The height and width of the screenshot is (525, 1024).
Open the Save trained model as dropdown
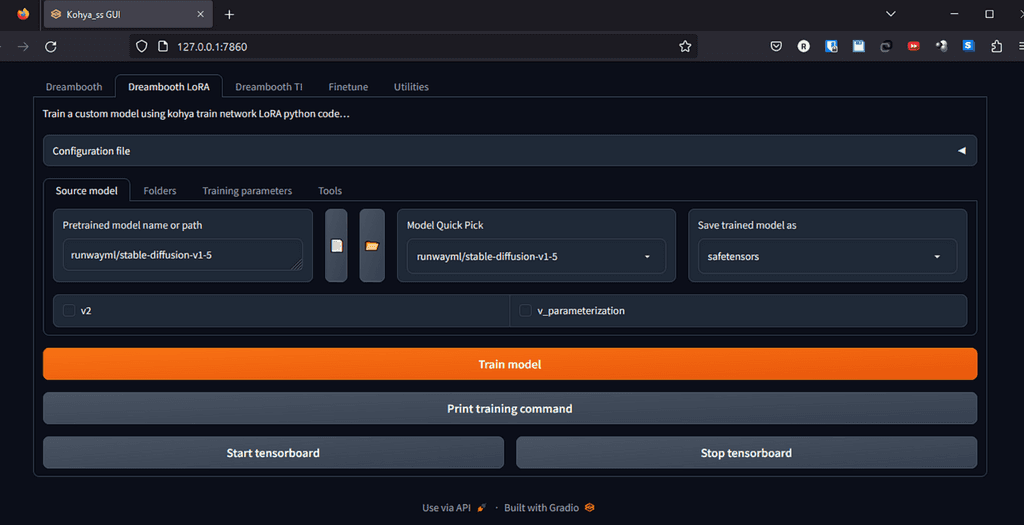[827, 257]
